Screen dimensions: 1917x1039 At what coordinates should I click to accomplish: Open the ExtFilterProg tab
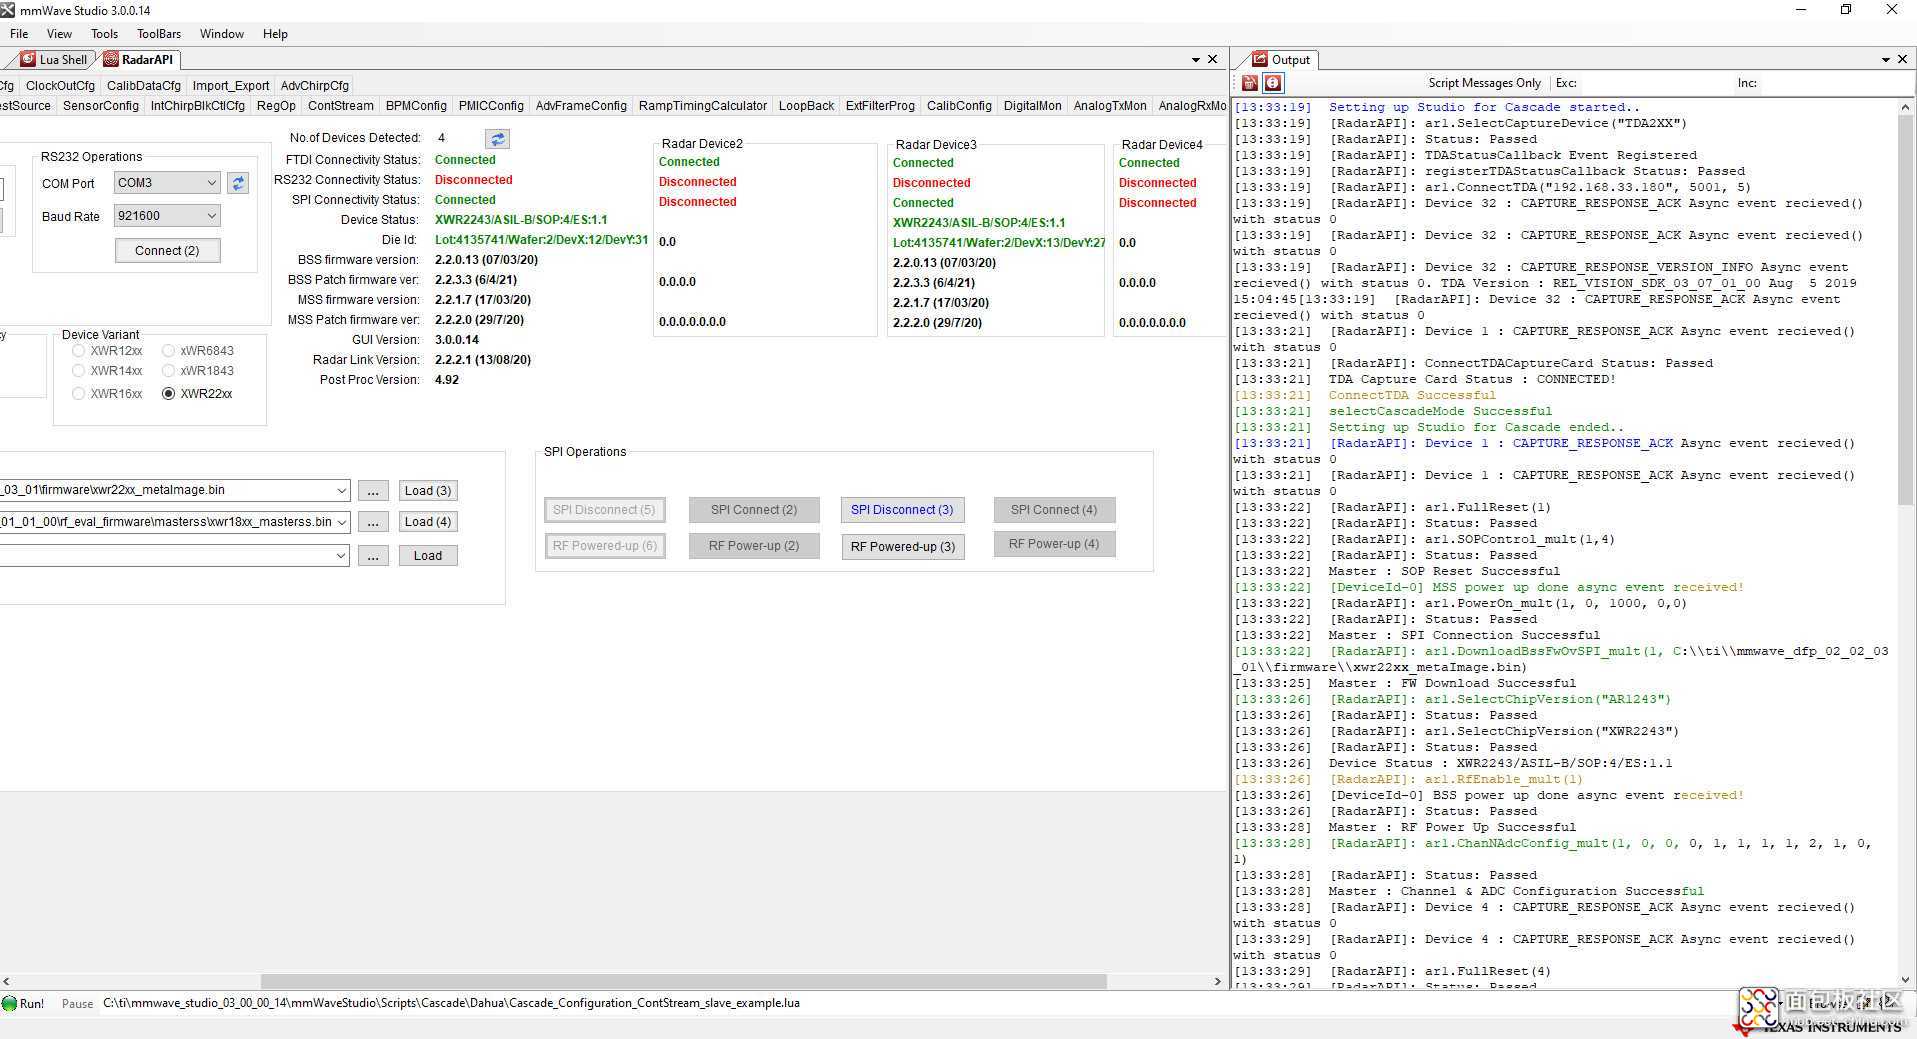(x=880, y=106)
